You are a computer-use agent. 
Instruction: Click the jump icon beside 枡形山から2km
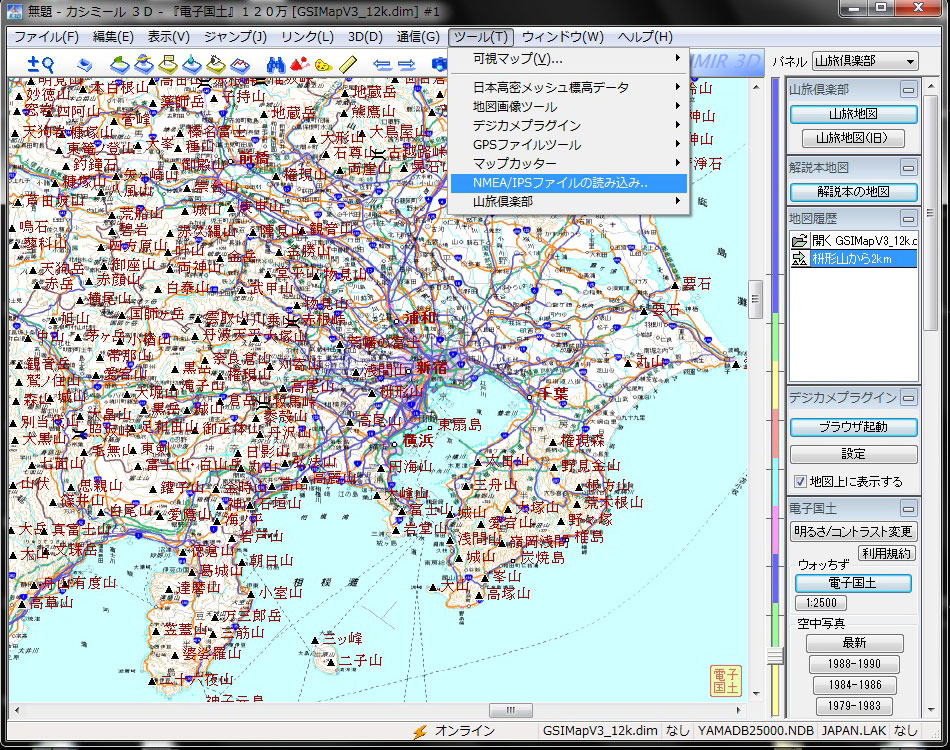[800, 259]
